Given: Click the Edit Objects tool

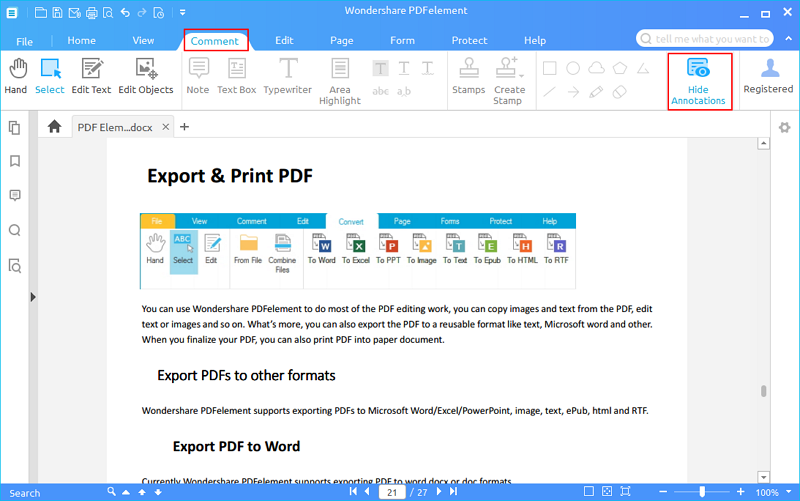Looking at the screenshot, I should (x=146, y=76).
